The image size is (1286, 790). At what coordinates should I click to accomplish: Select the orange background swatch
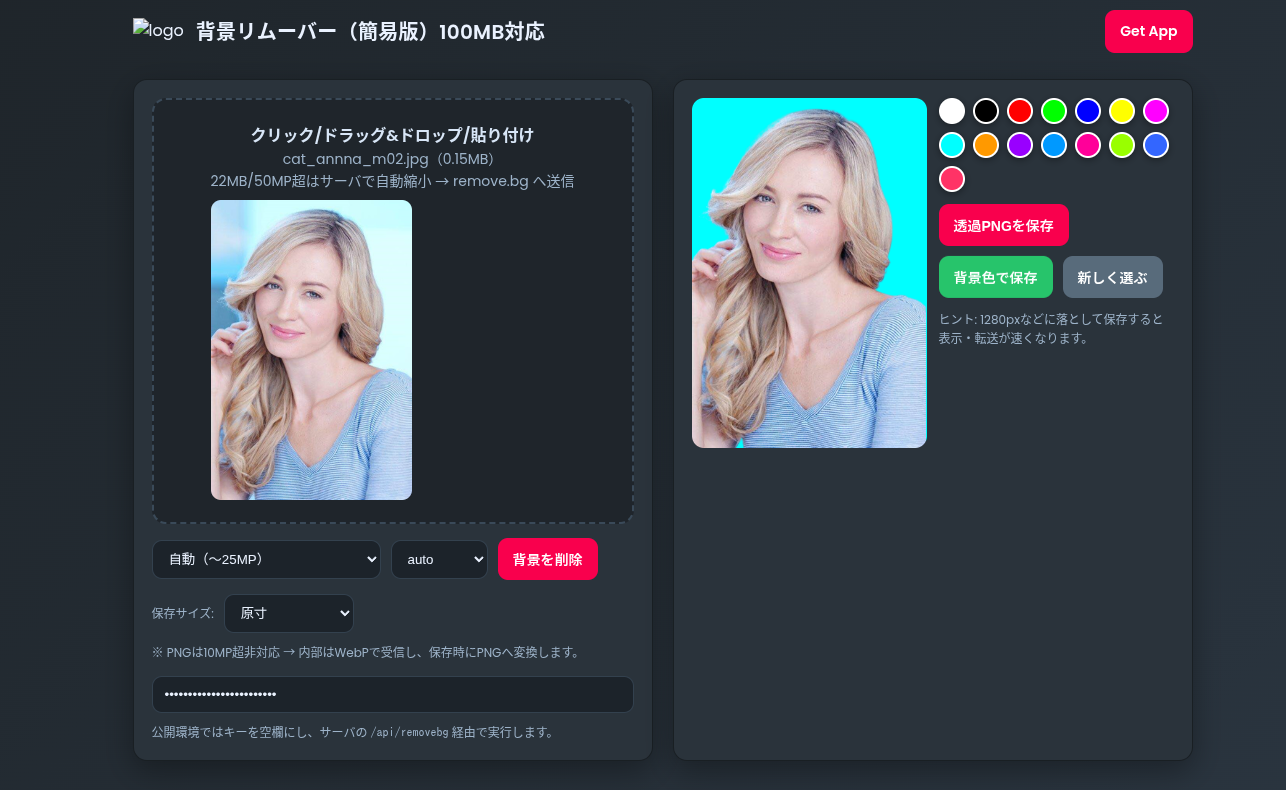click(x=986, y=145)
